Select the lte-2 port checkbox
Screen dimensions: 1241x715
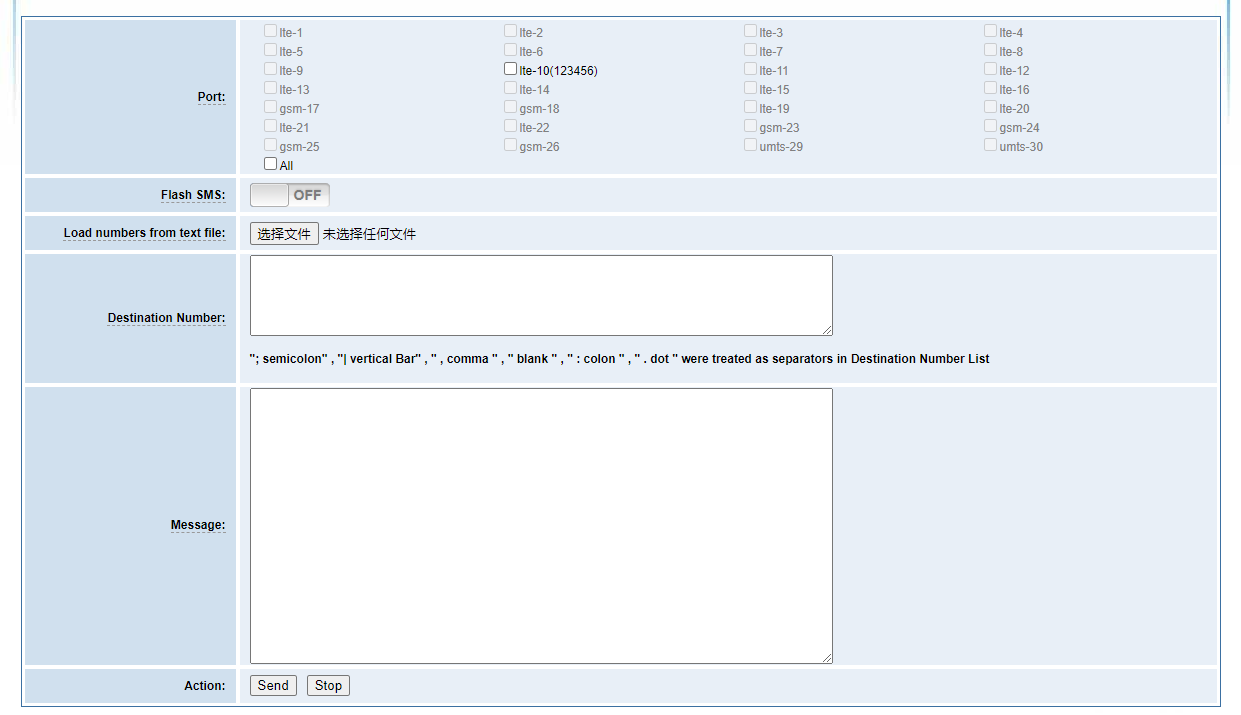click(511, 31)
